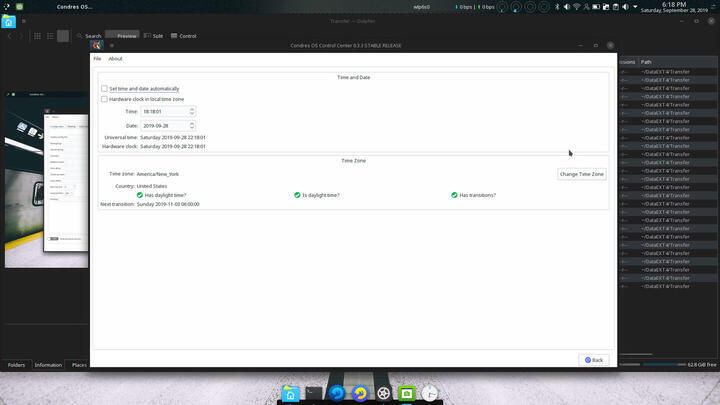Image resolution: width=720 pixels, height=405 pixels.
Task: Click the Bluetooth tray icon
Action: 557,7
